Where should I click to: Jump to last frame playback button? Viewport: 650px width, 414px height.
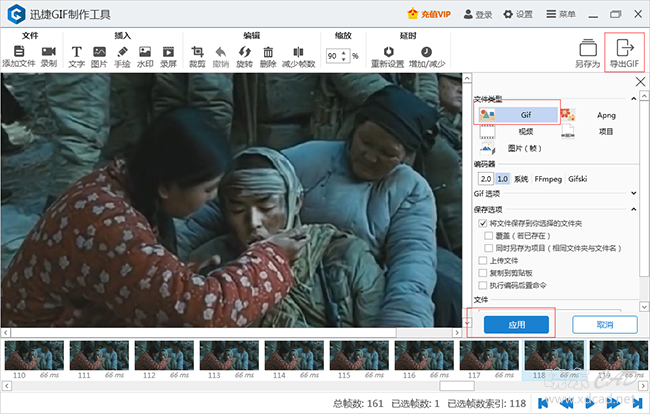[x=637, y=403]
